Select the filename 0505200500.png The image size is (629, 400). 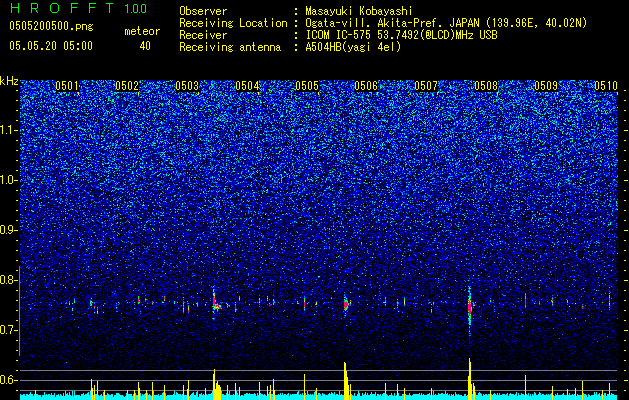coord(51,27)
